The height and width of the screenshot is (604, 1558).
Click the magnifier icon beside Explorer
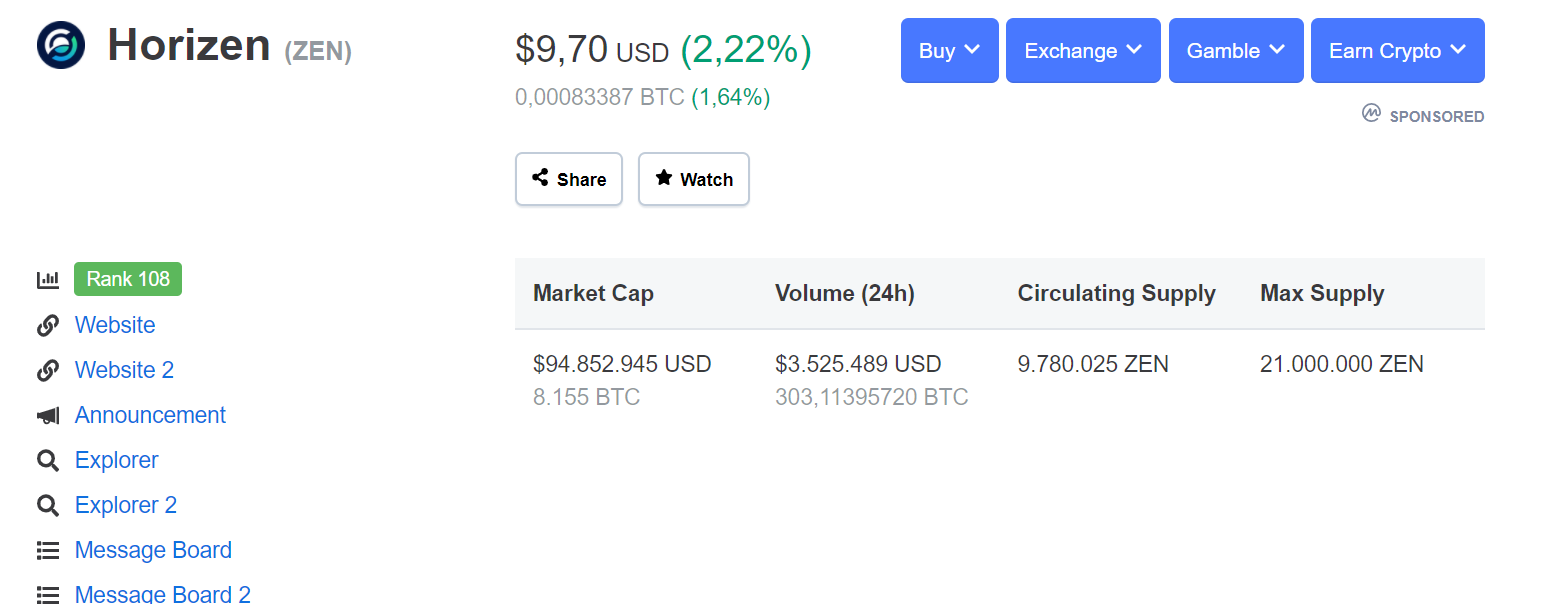point(48,461)
